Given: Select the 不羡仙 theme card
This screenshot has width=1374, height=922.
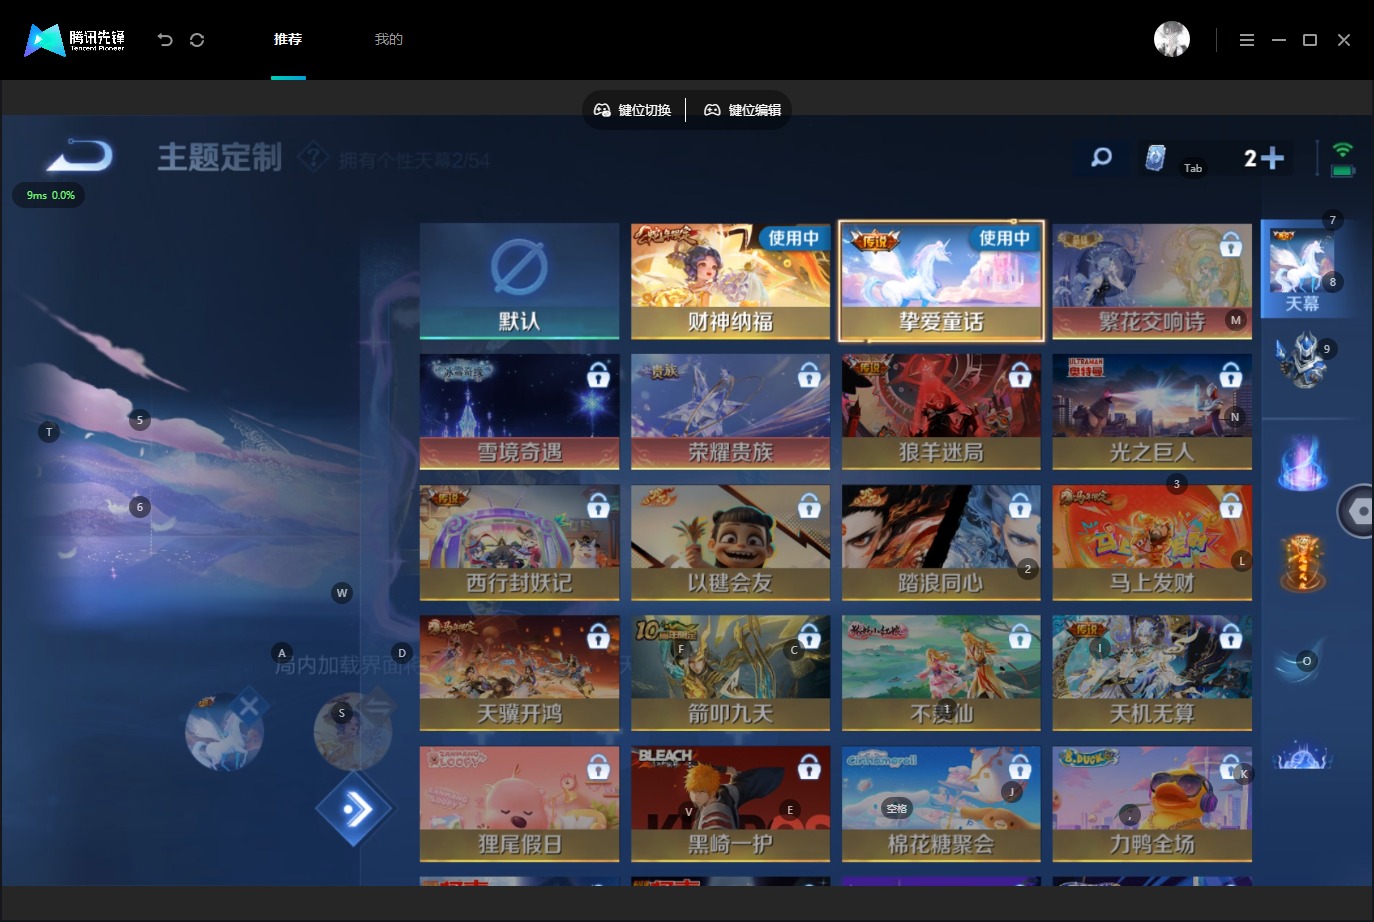Looking at the screenshot, I should (941, 673).
